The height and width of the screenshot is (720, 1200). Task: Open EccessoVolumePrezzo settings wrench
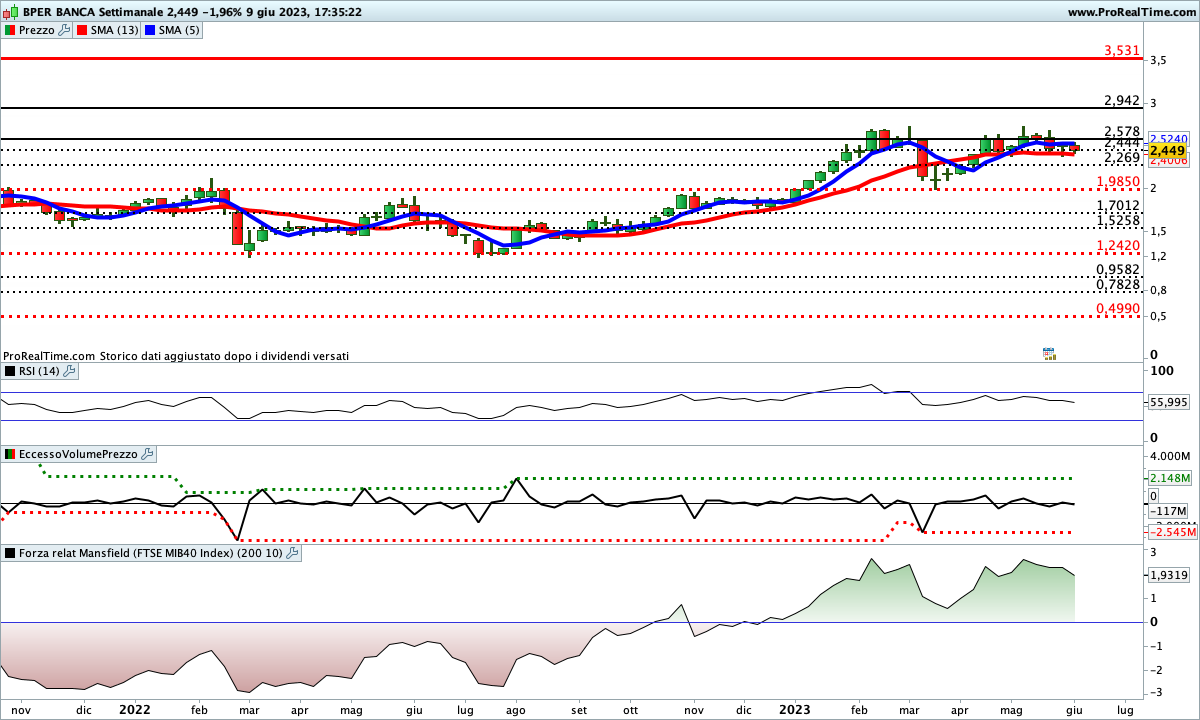(147, 454)
